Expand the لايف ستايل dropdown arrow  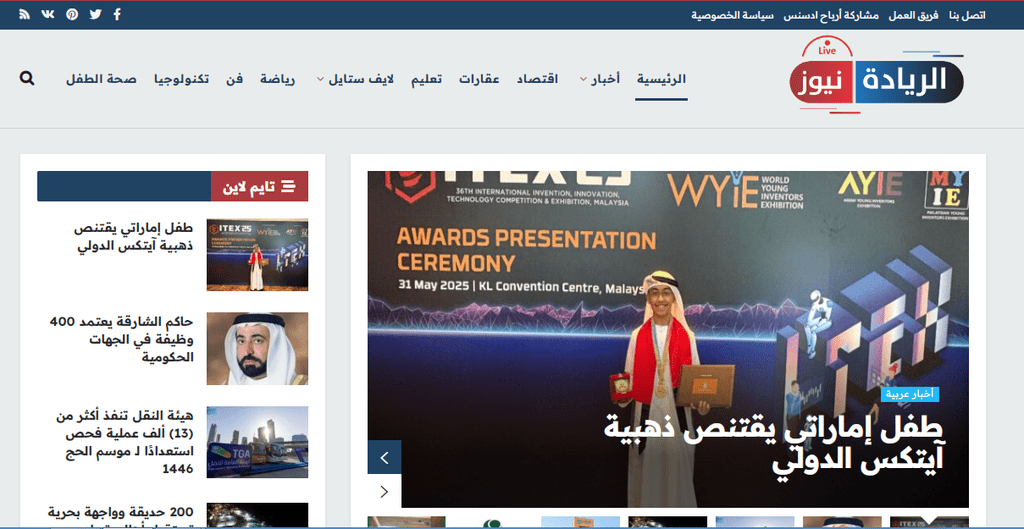point(320,80)
